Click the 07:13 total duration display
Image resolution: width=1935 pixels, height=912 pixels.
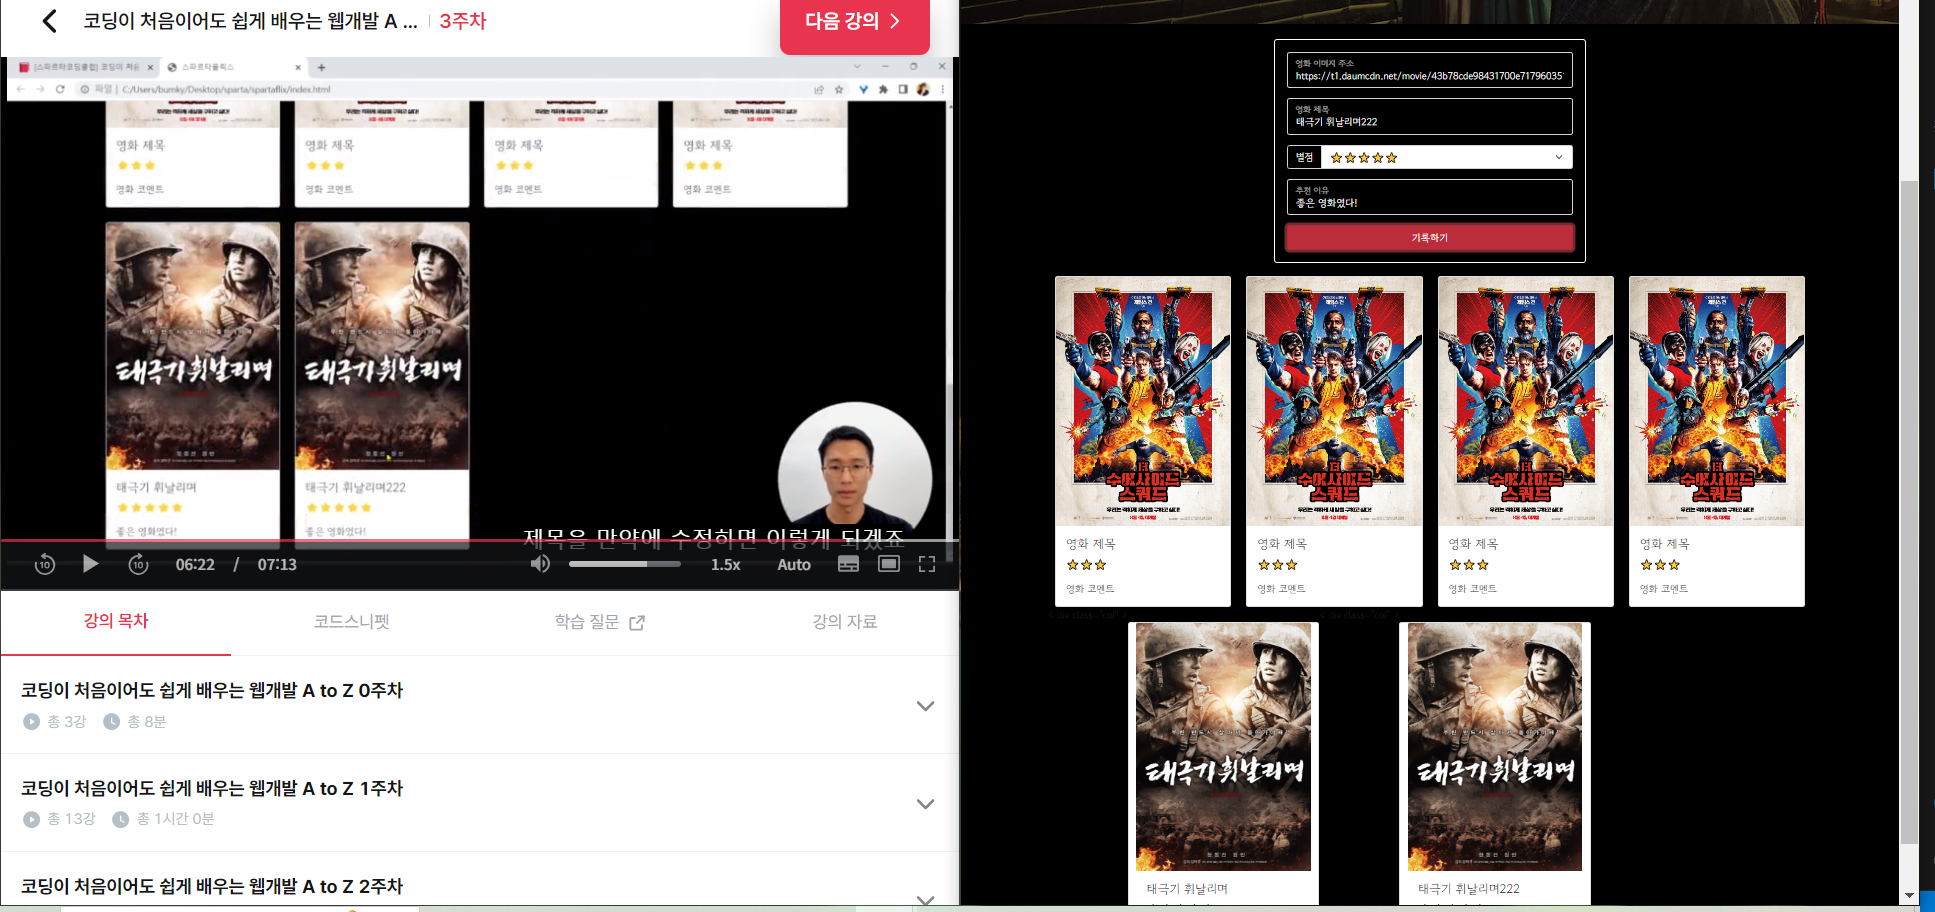tap(277, 565)
